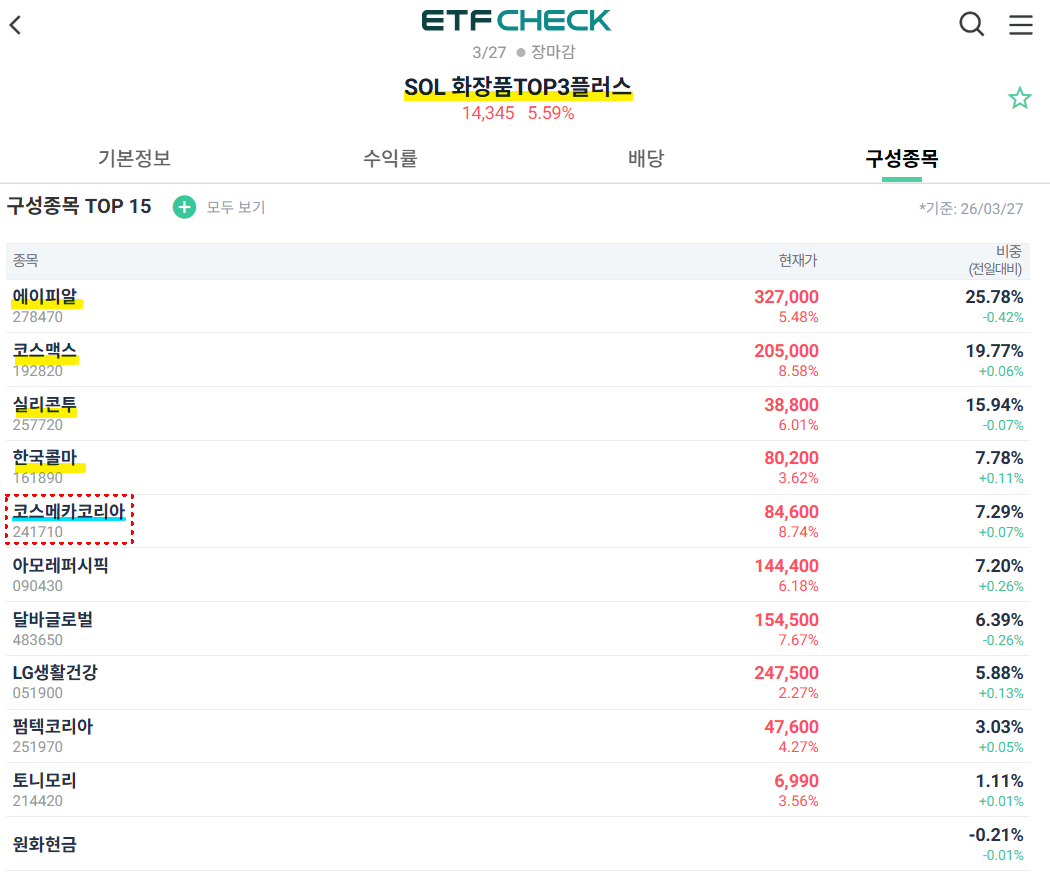Viewport: 1050px width, 872px height.
Task: Click the ETF CHECK logo
Action: 516,21
